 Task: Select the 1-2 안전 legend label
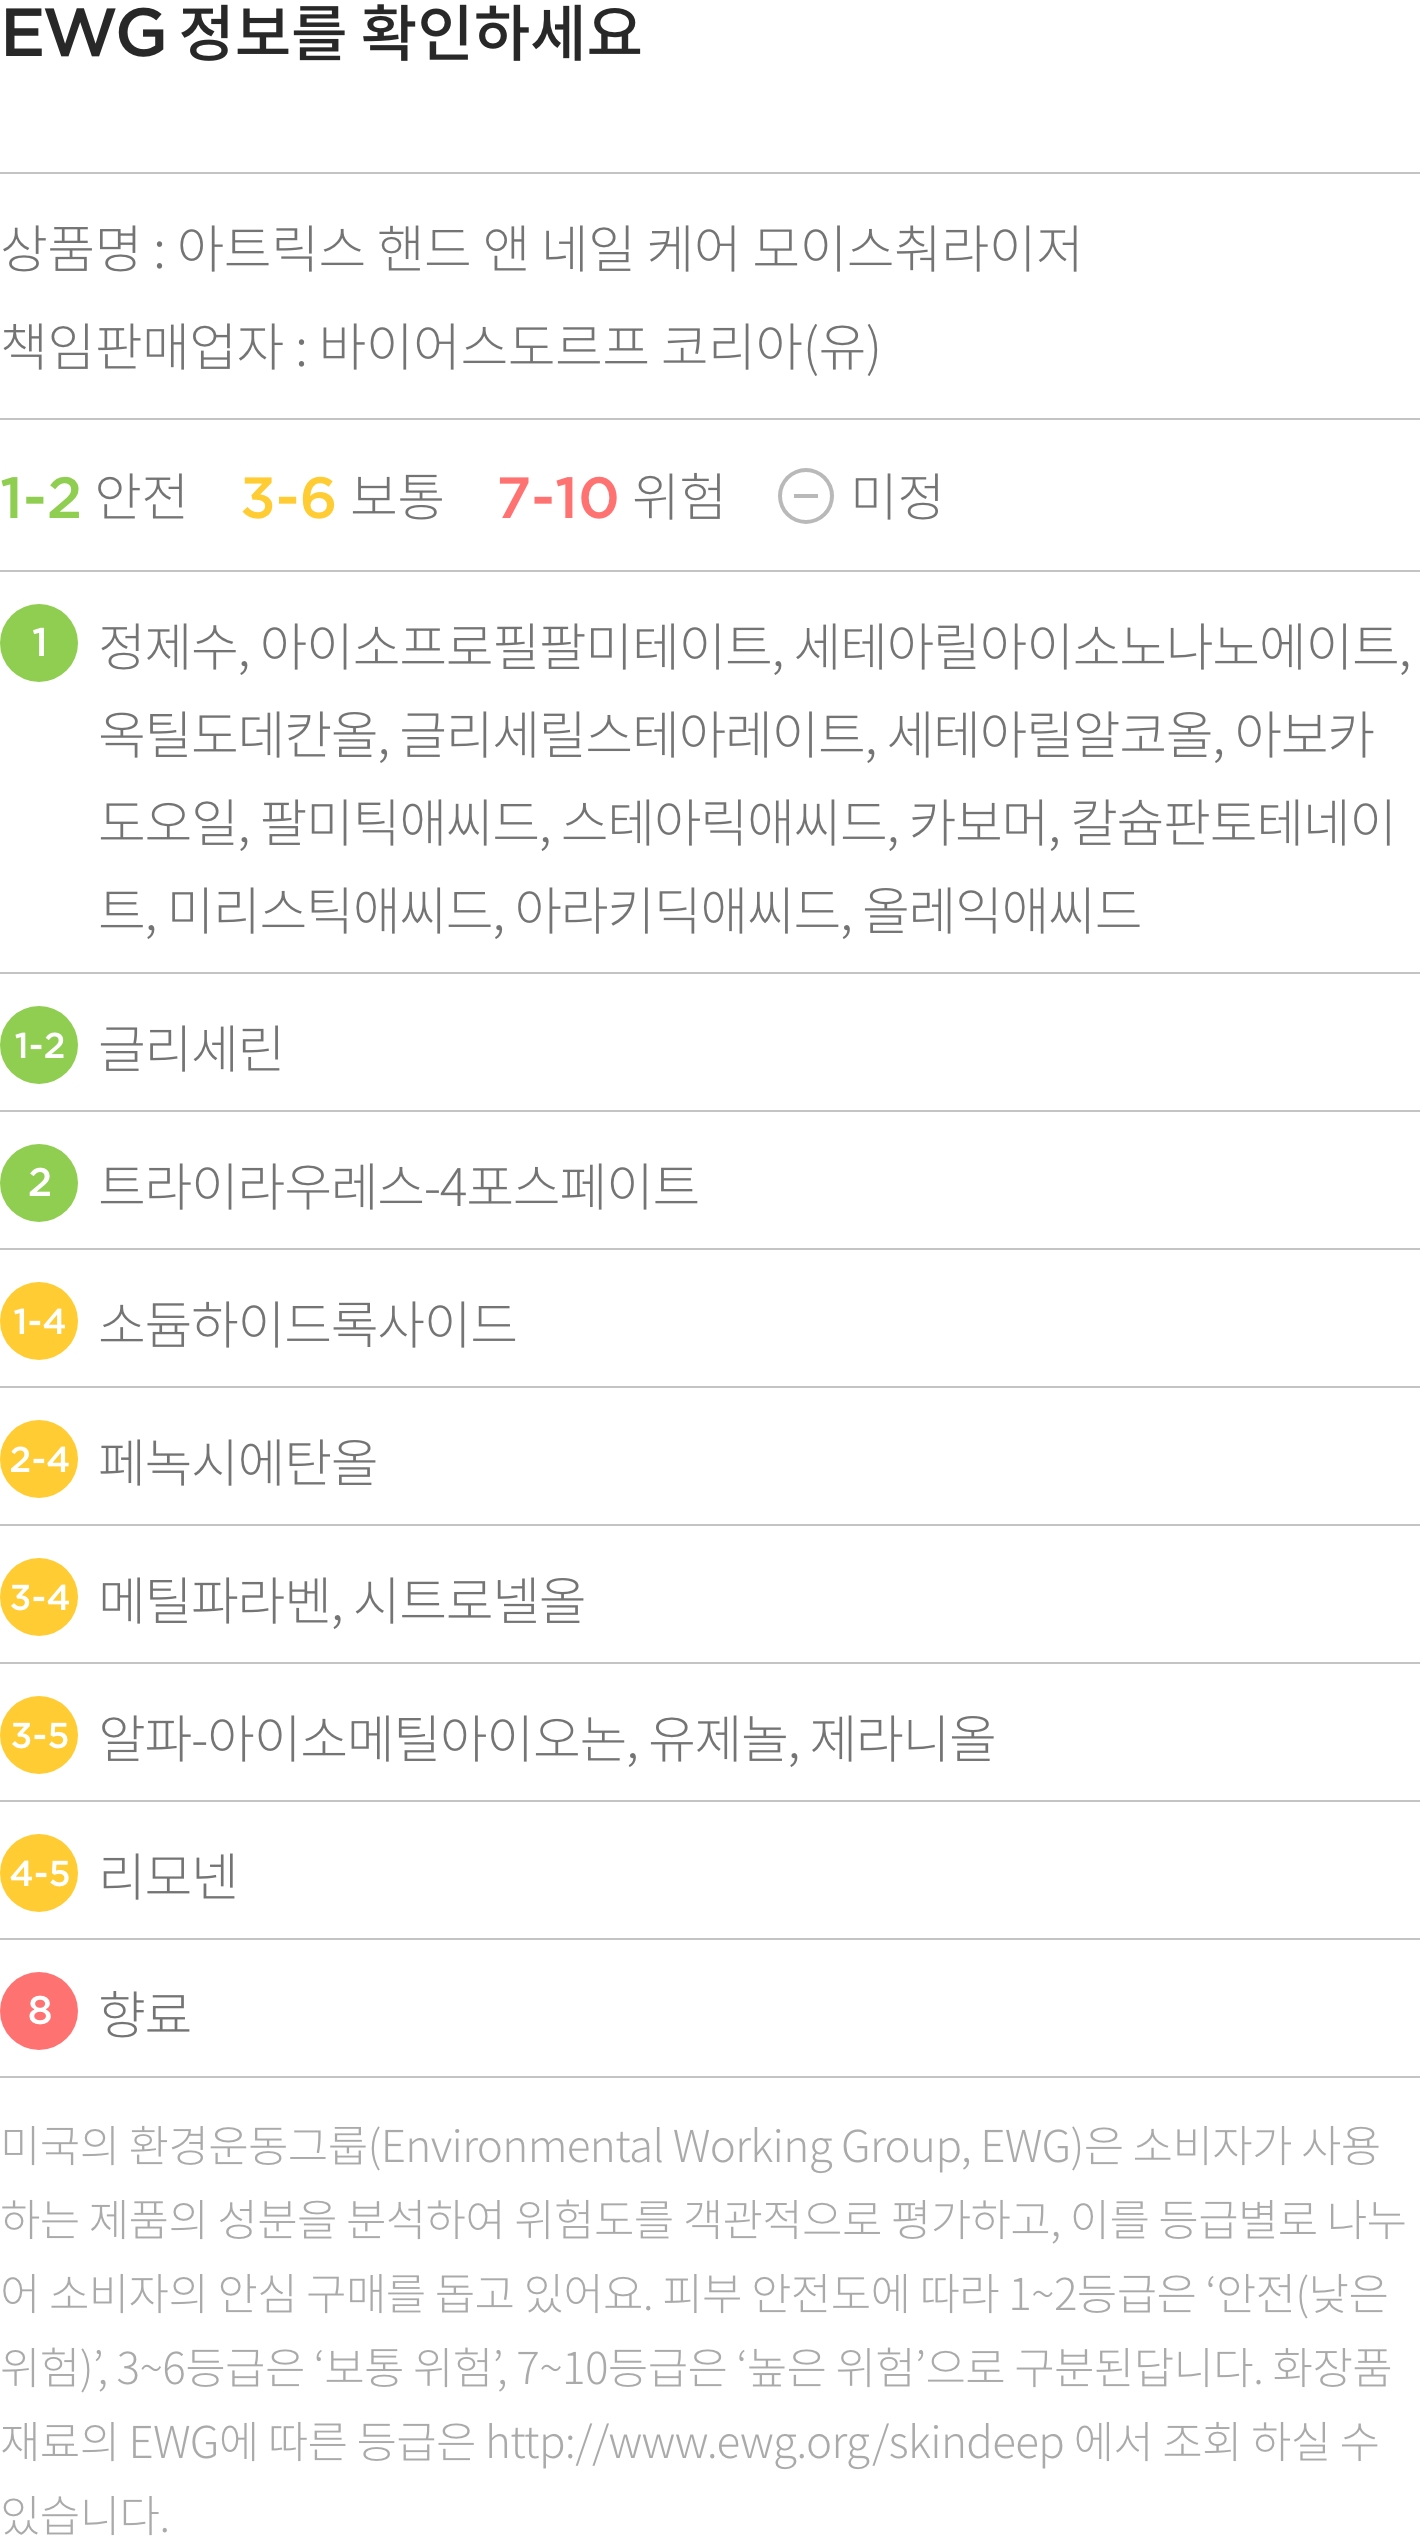[93, 497]
